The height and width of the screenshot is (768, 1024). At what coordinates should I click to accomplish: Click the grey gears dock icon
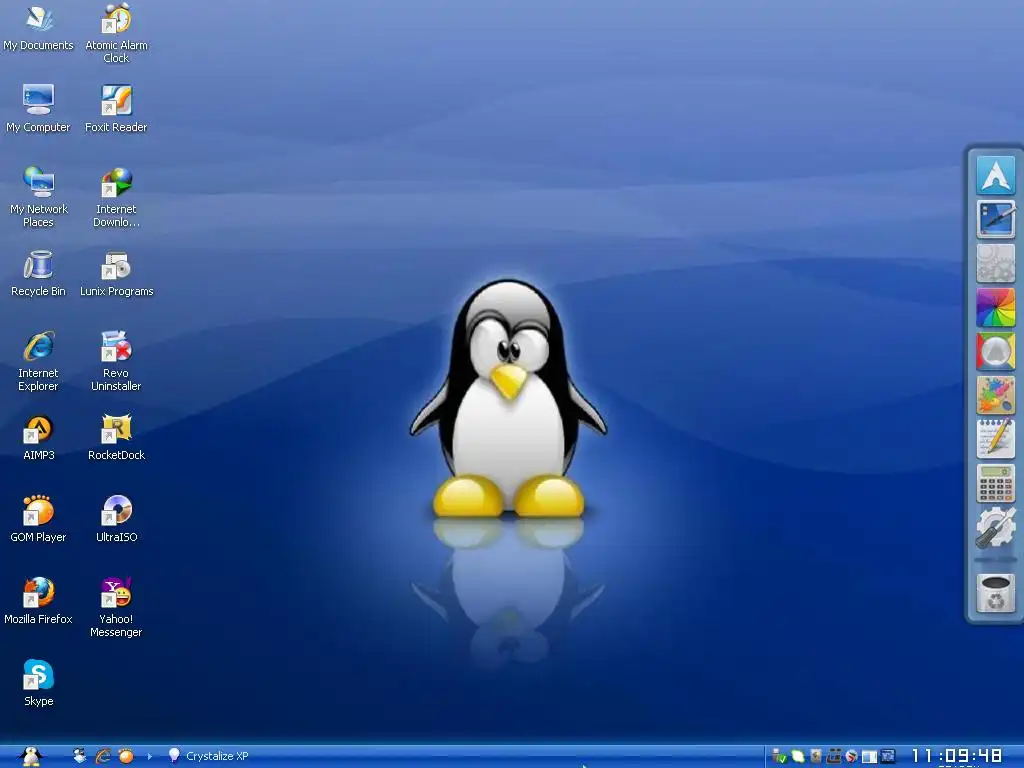coord(995,263)
